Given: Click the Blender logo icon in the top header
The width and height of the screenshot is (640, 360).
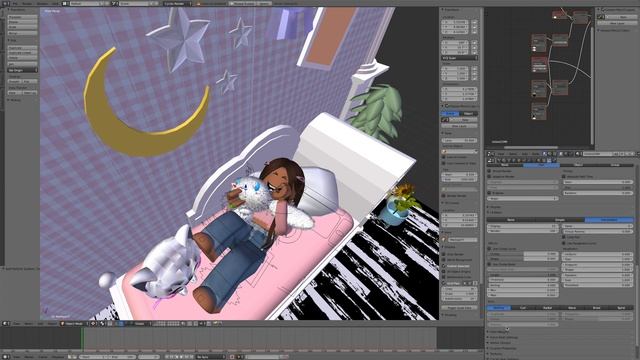Looking at the screenshot, I should point(199,3).
